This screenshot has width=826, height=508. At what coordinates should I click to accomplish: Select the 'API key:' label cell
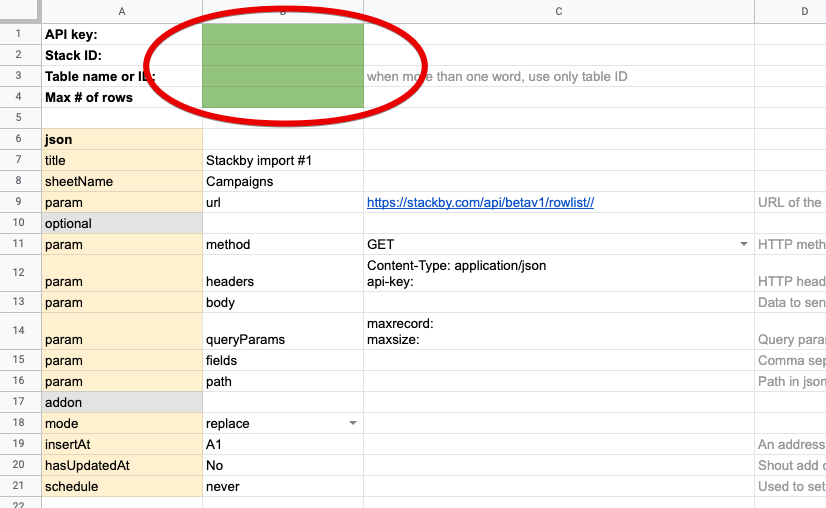[122, 34]
